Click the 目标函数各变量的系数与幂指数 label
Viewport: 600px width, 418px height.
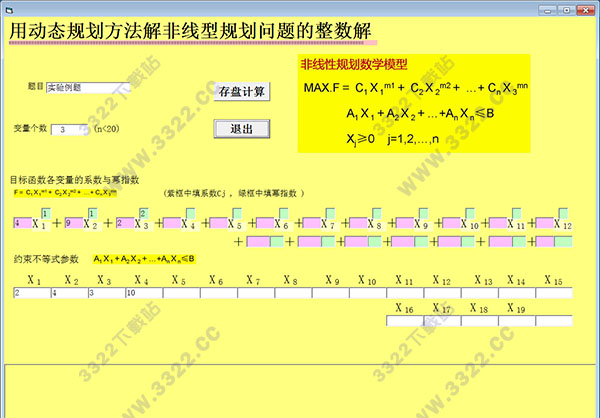74,180
